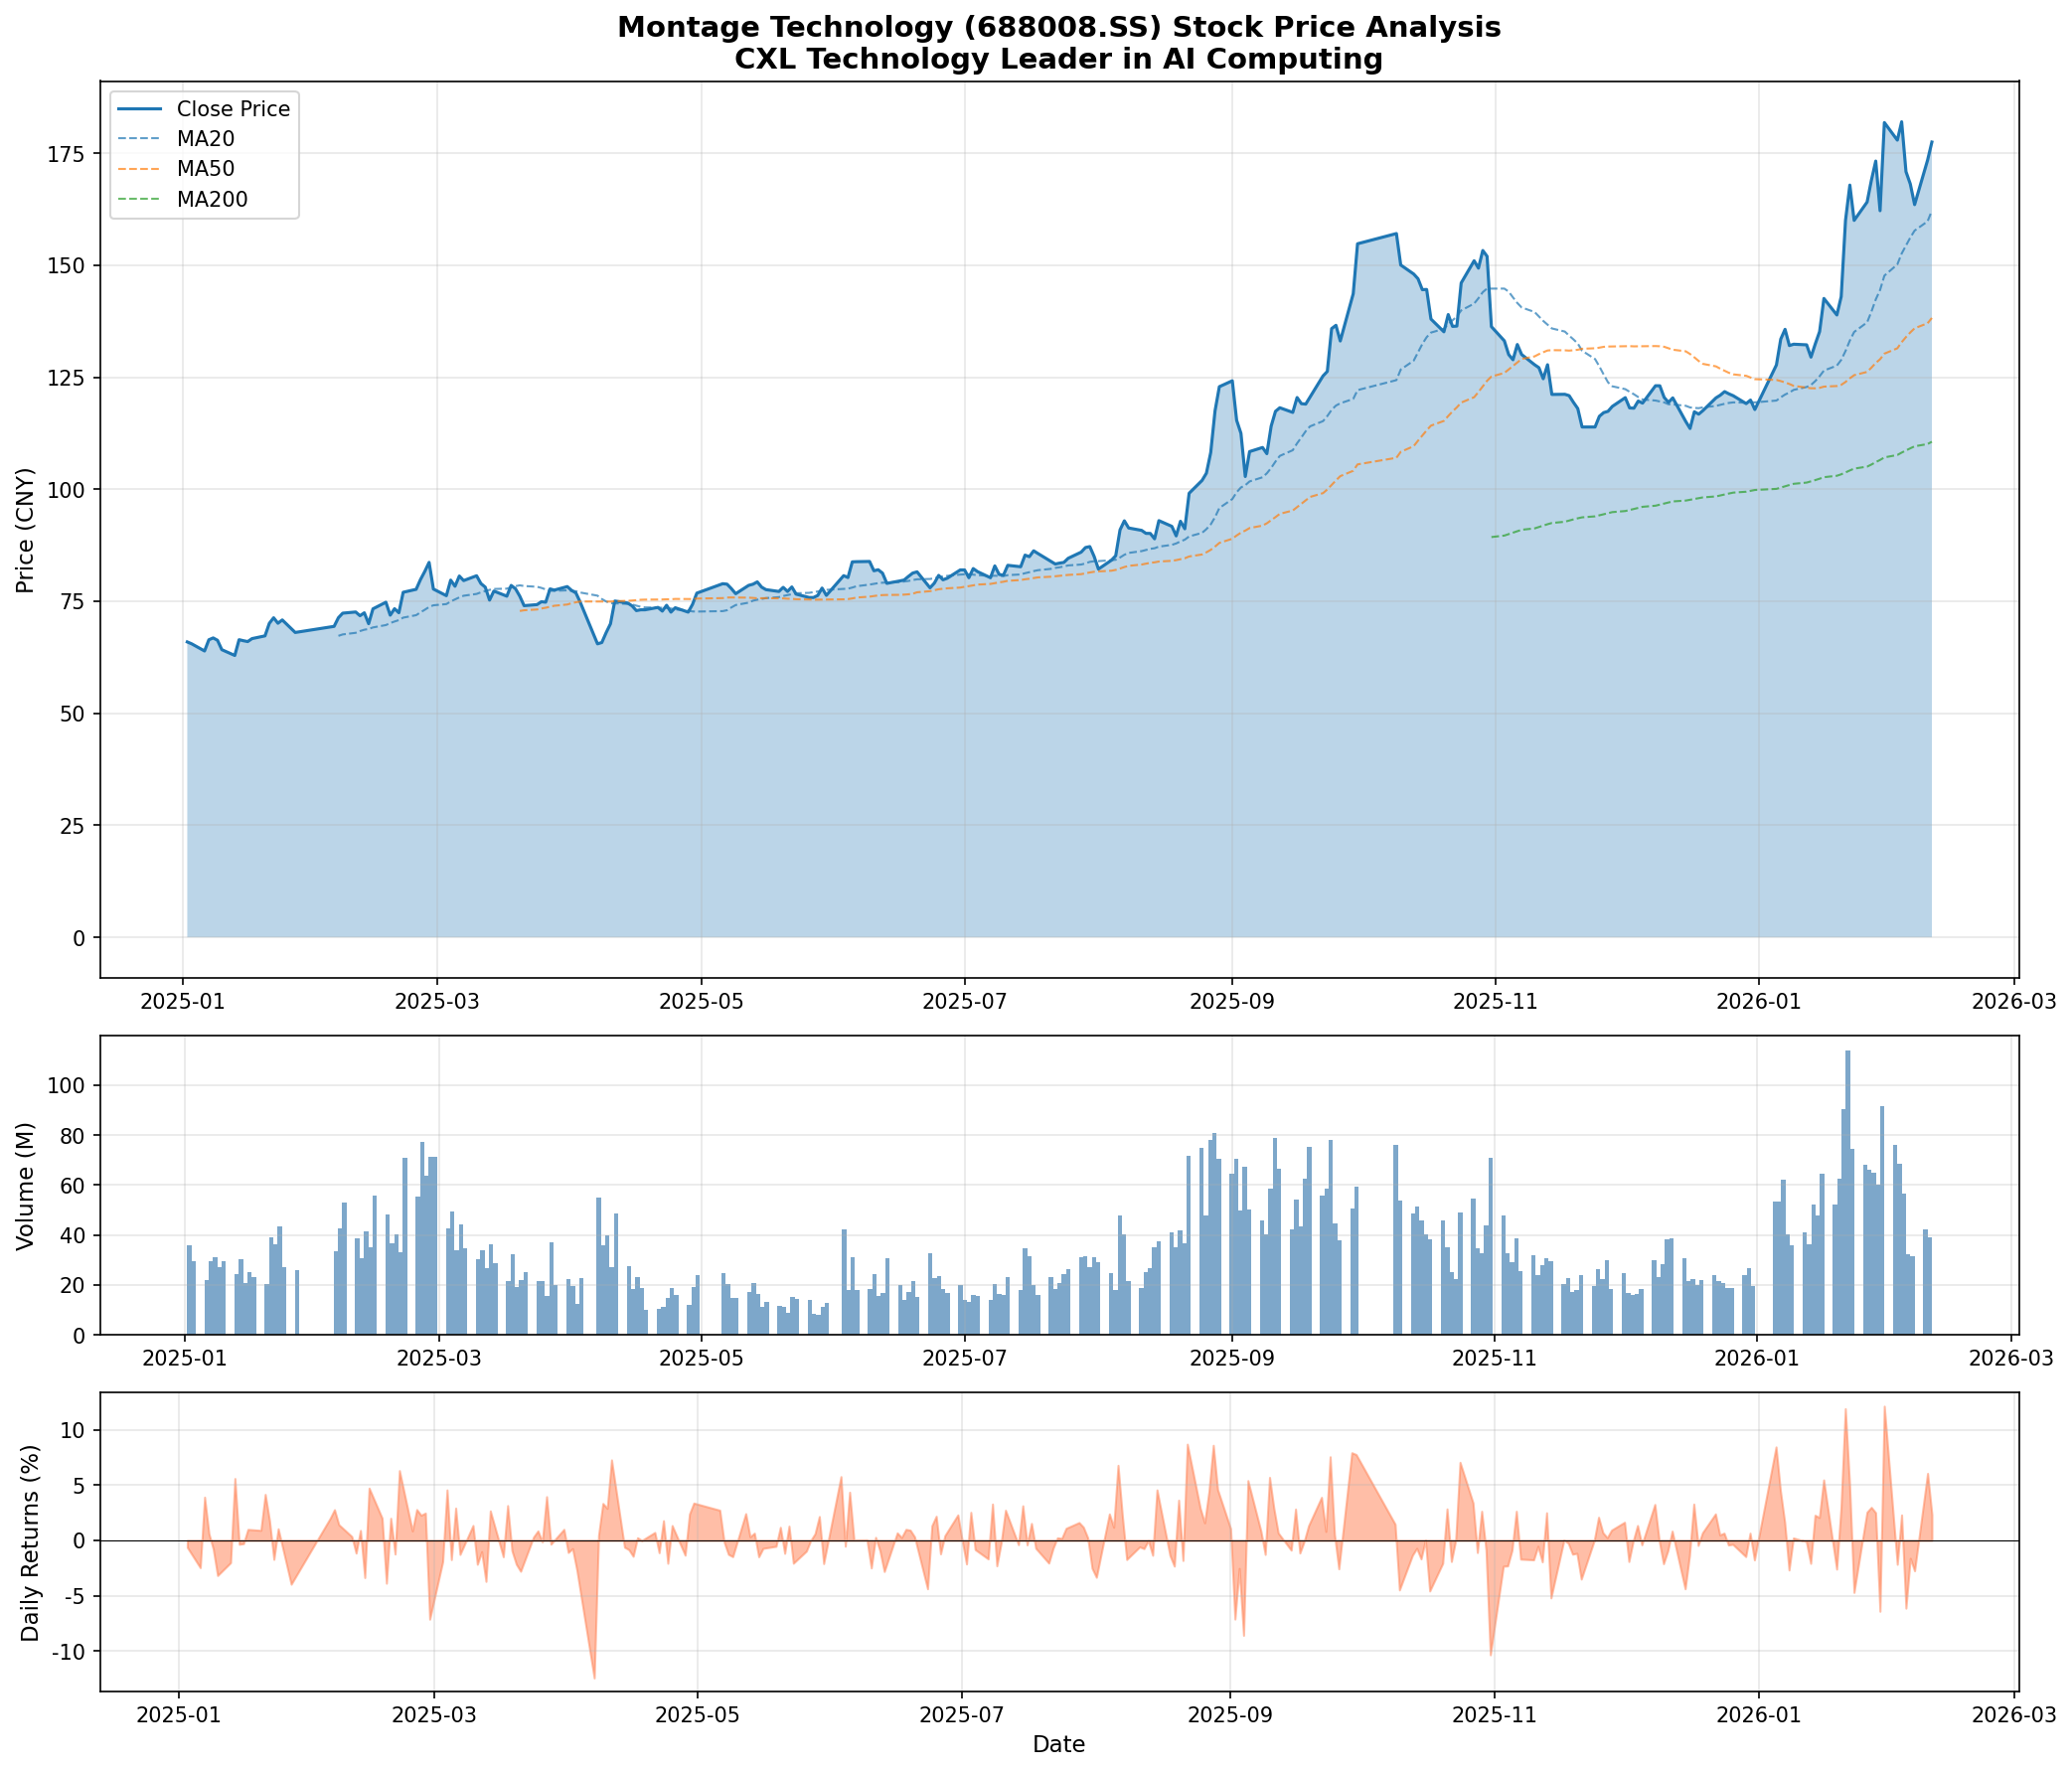The height and width of the screenshot is (1772, 2072).
Task: Click the Close Price legend entry
Action: (233, 109)
